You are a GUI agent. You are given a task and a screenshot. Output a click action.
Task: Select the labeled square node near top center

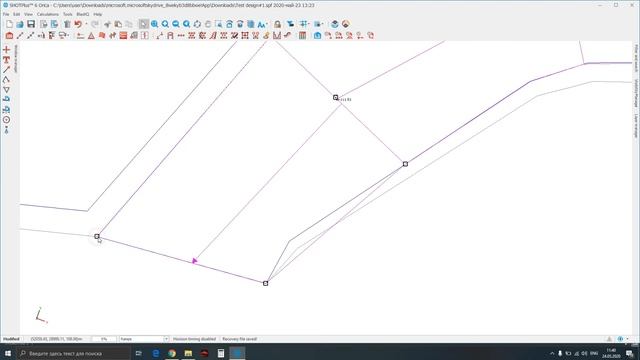pos(336,98)
